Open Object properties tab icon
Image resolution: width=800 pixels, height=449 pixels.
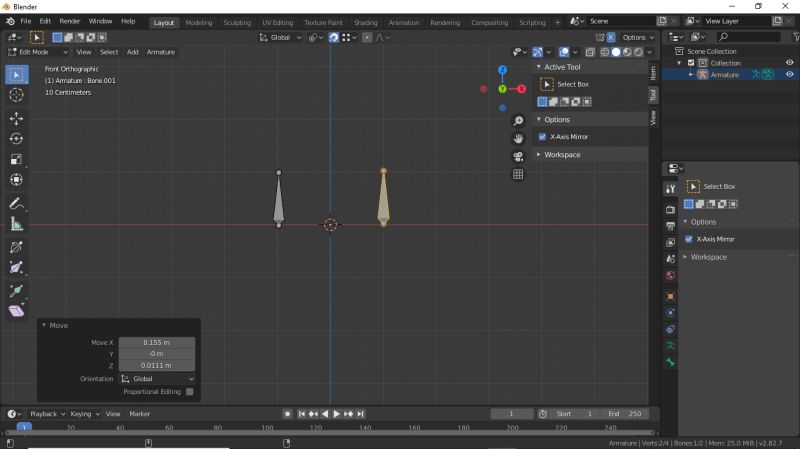click(670, 296)
